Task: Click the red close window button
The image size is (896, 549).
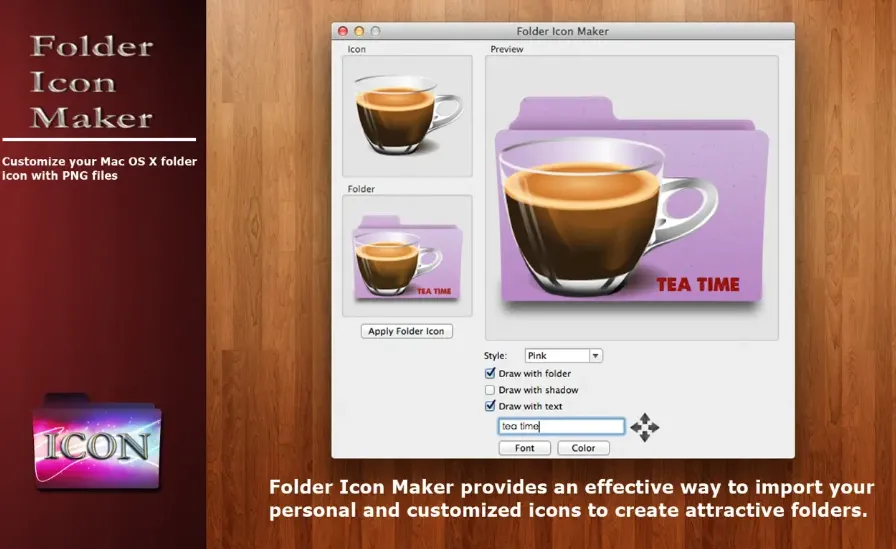Action: coord(343,31)
